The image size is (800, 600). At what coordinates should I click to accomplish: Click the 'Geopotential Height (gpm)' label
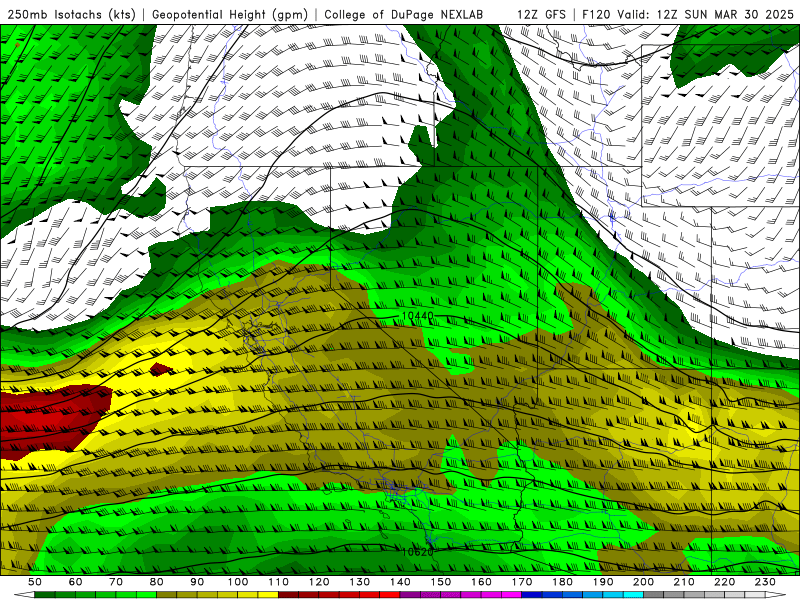coord(230,14)
